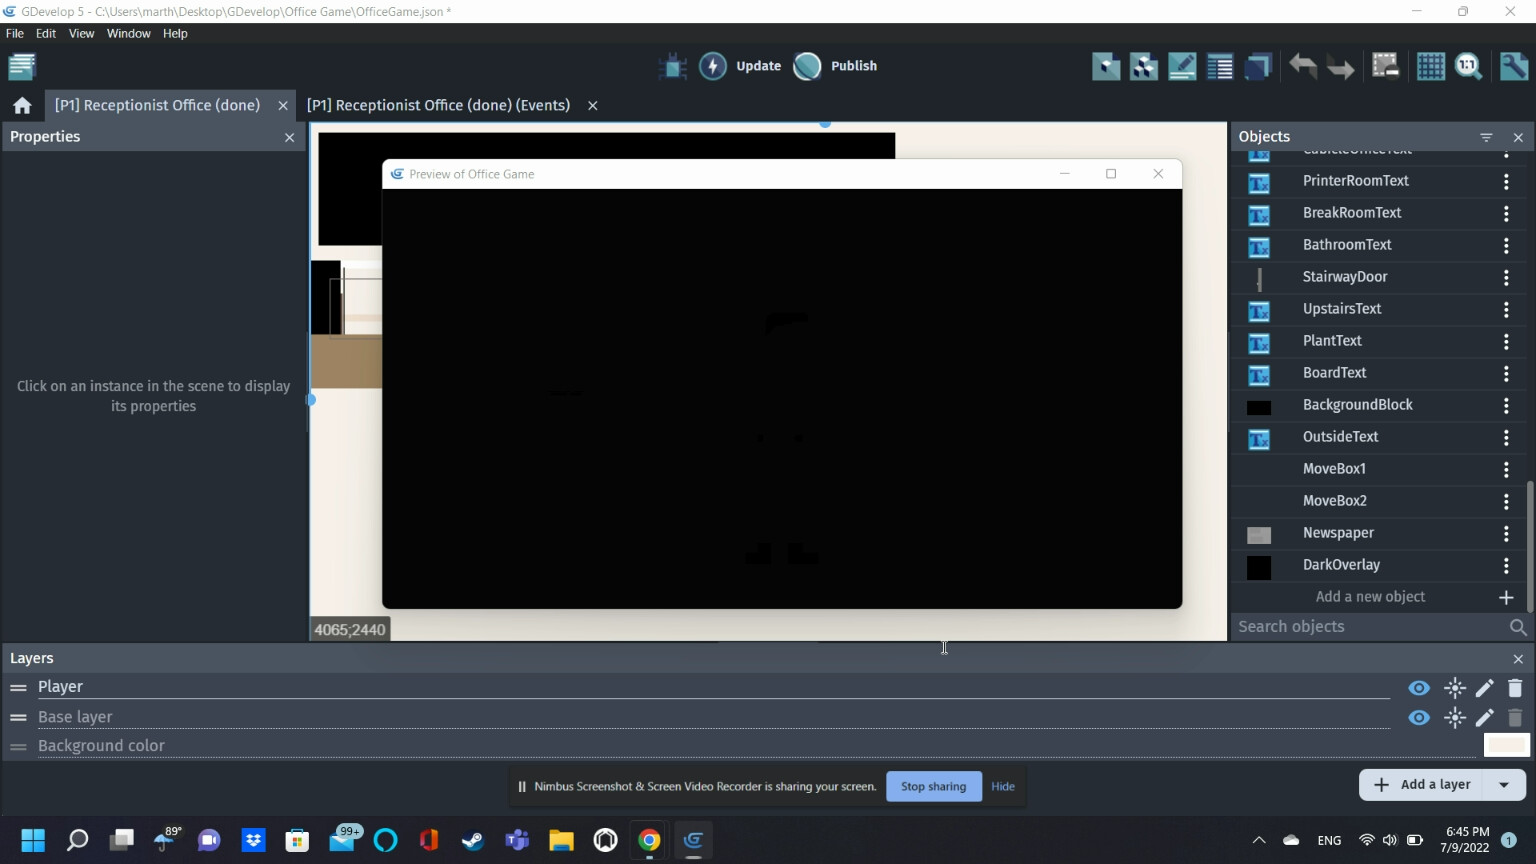
Task: Open the View menu
Action: [x=81, y=33]
